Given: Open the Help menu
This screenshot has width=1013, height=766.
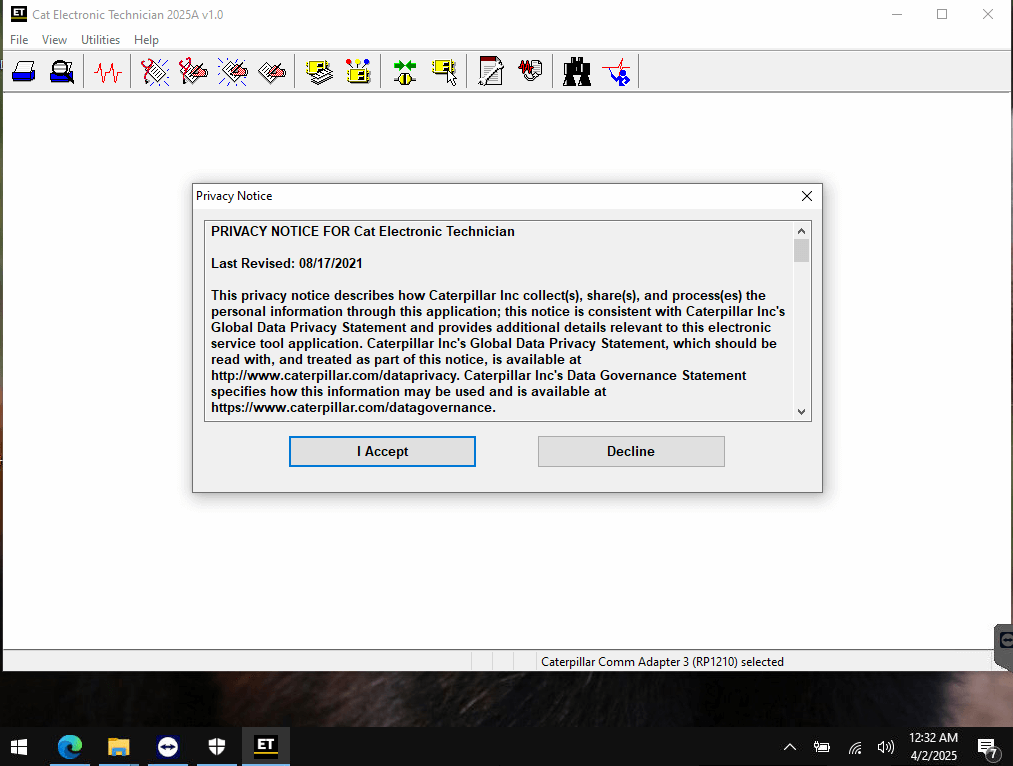Looking at the screenshot, I should 146,40.
